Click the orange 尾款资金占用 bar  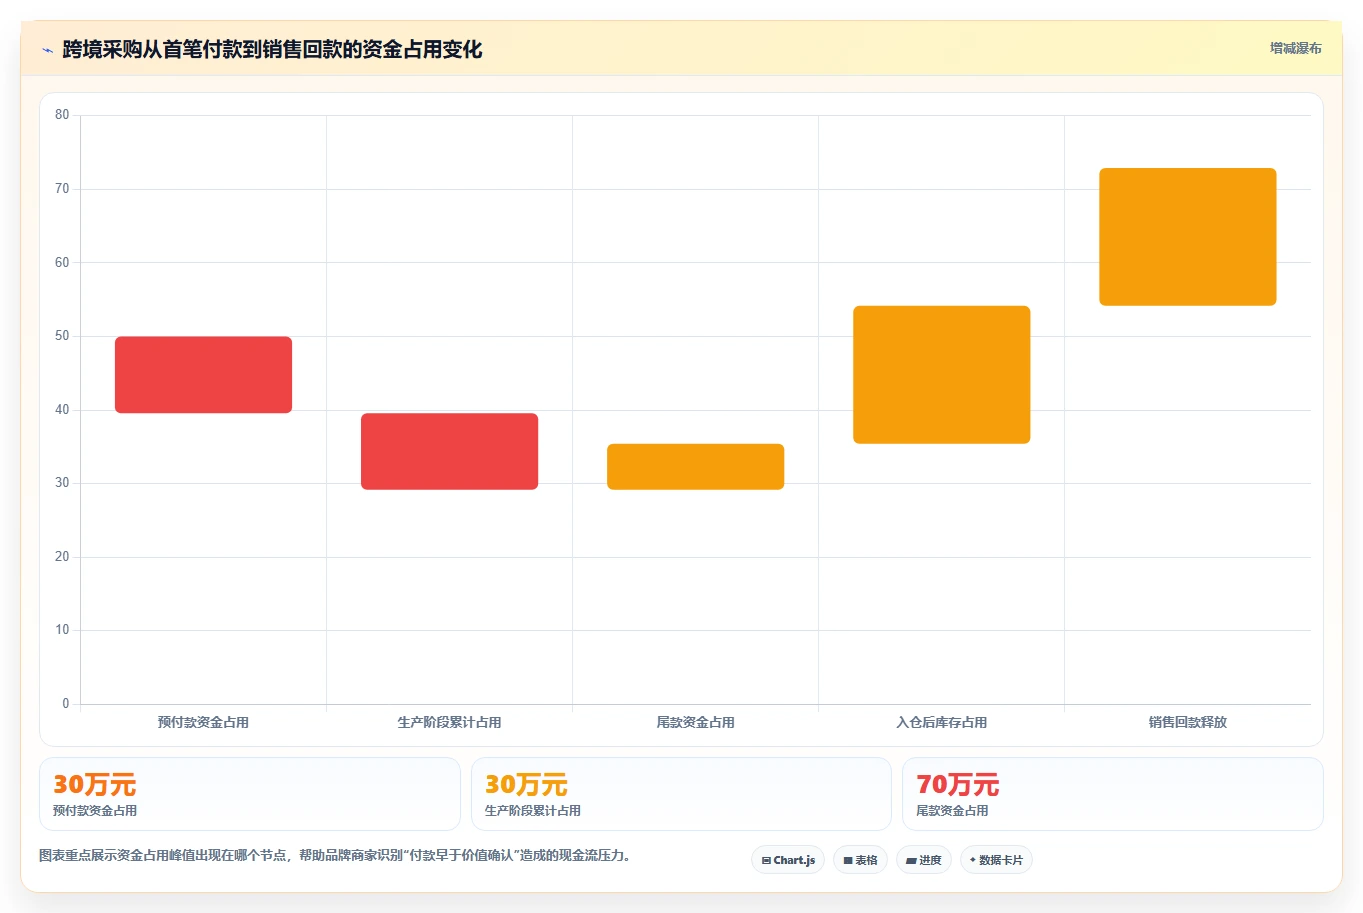695,467
